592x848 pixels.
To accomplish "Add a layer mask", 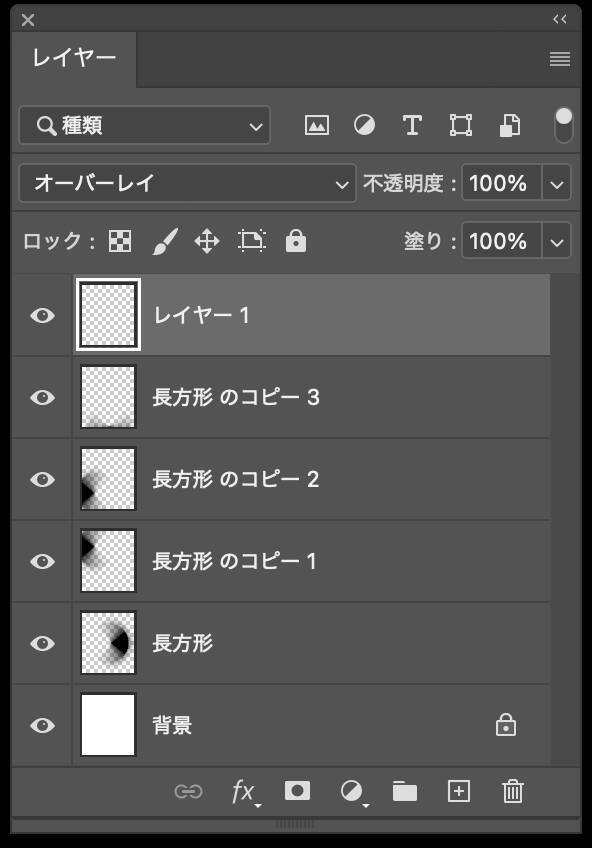I will [x=296, y=791].
